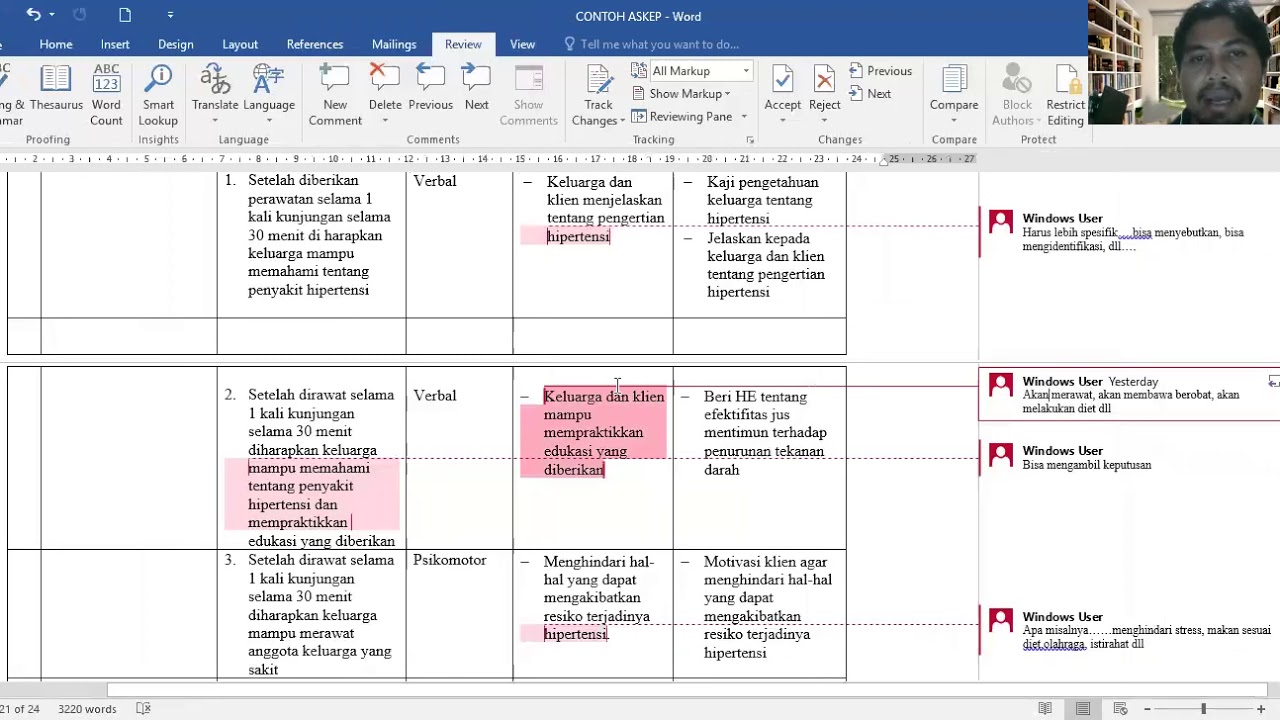The width and height of the screenshot is (1280, 720).
Task: Launch Smart Lookup
Action: [158, 96]
